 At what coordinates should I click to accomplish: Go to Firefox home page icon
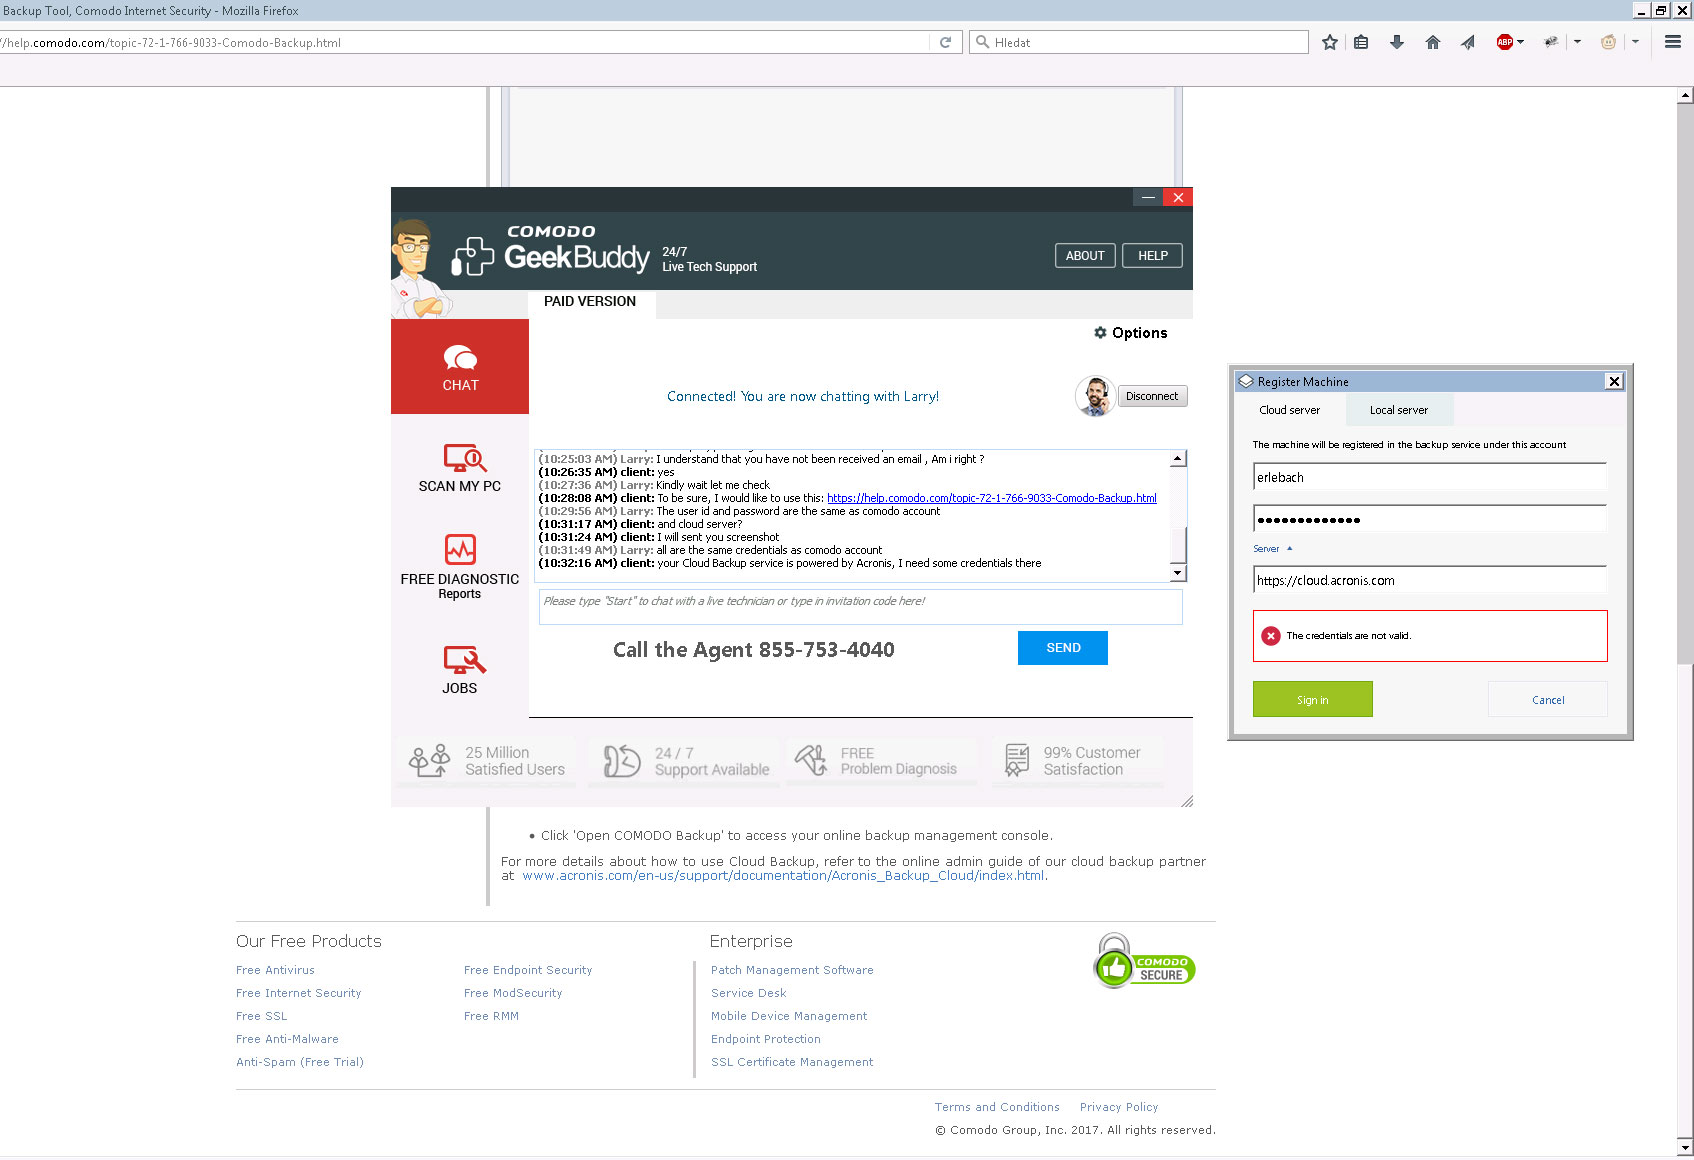(x=1433, y=42)
